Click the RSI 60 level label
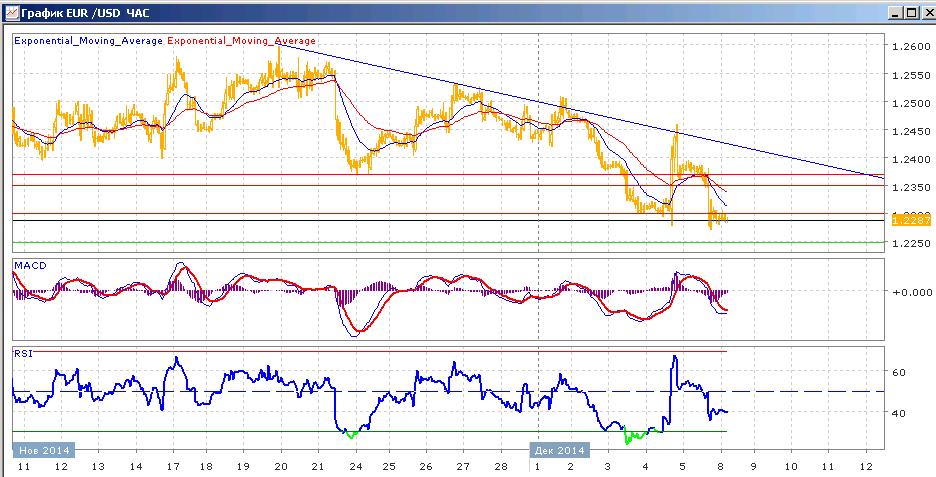Screen dimensions: 936x477 899,372
